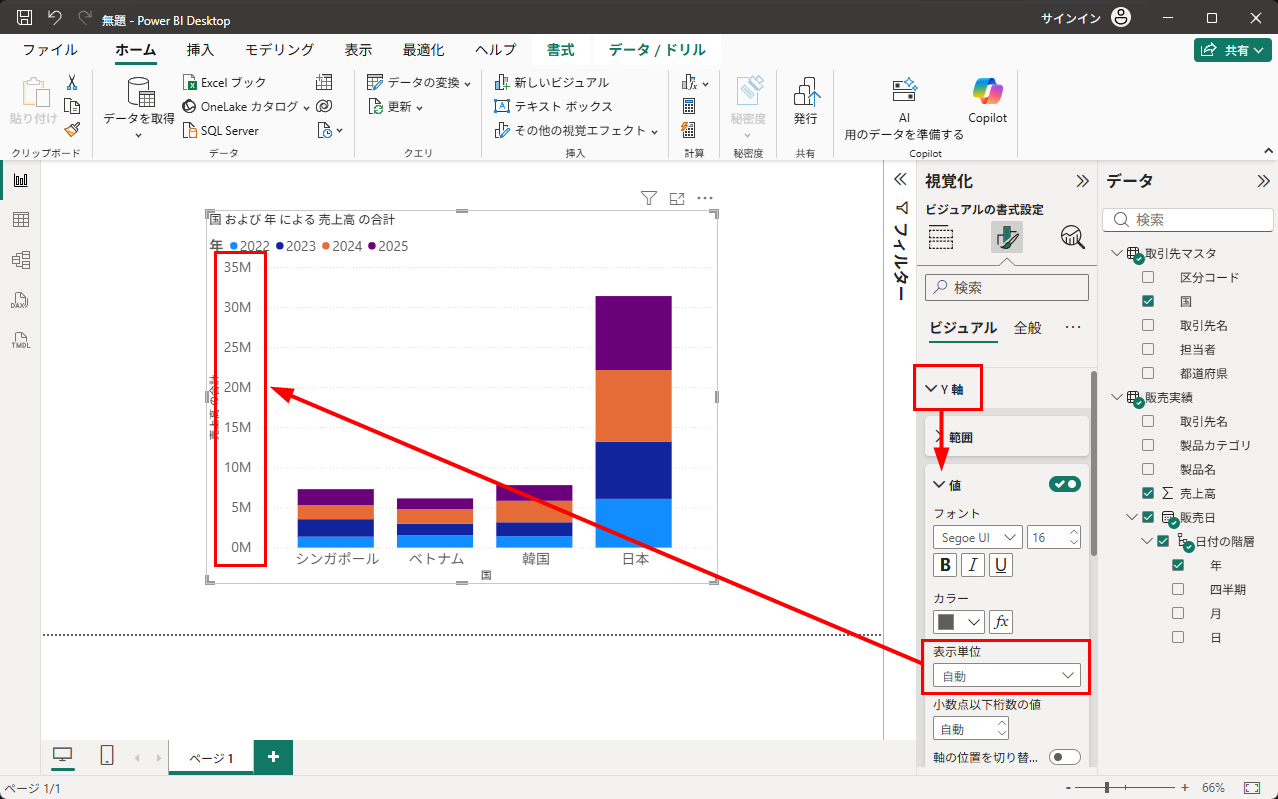The image size is (1278, 799).
Task: Open the Copilot button in ribbon
Action: (987, 102)
